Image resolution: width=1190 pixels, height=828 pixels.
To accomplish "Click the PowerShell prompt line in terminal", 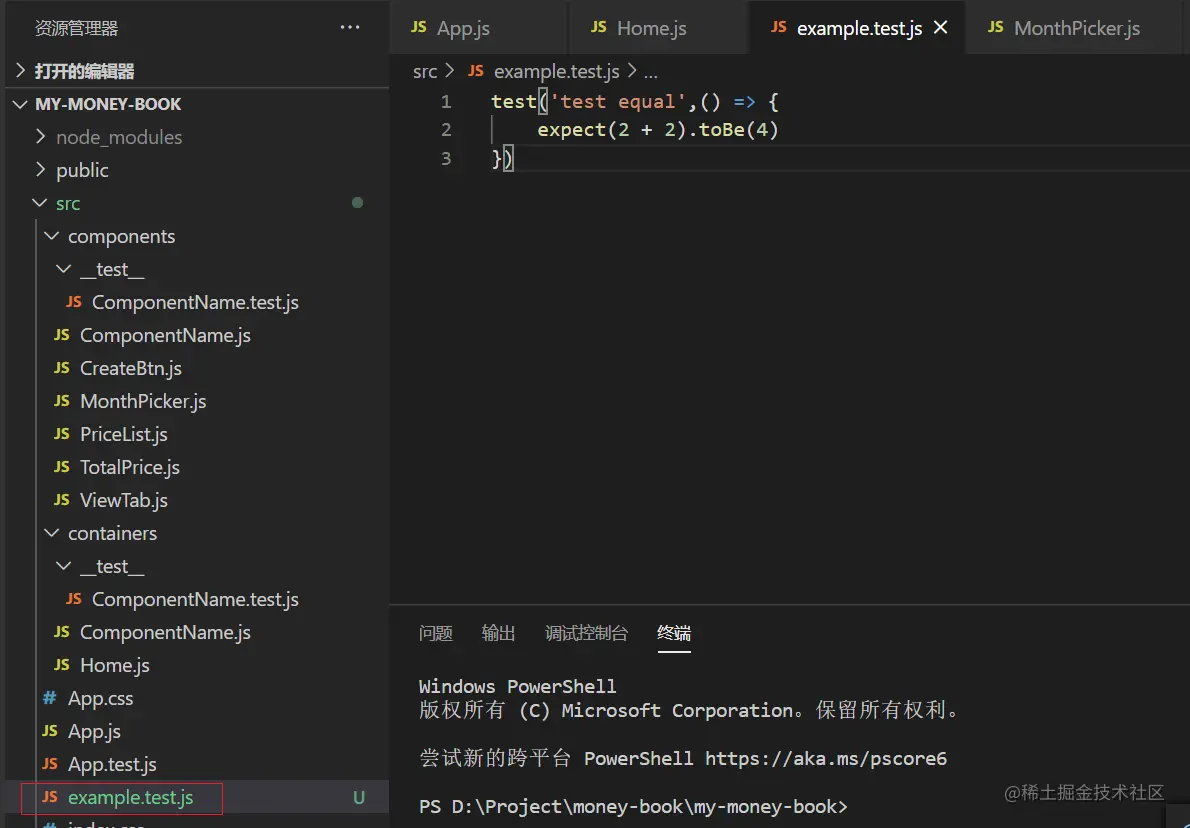I will coord(633,806).
